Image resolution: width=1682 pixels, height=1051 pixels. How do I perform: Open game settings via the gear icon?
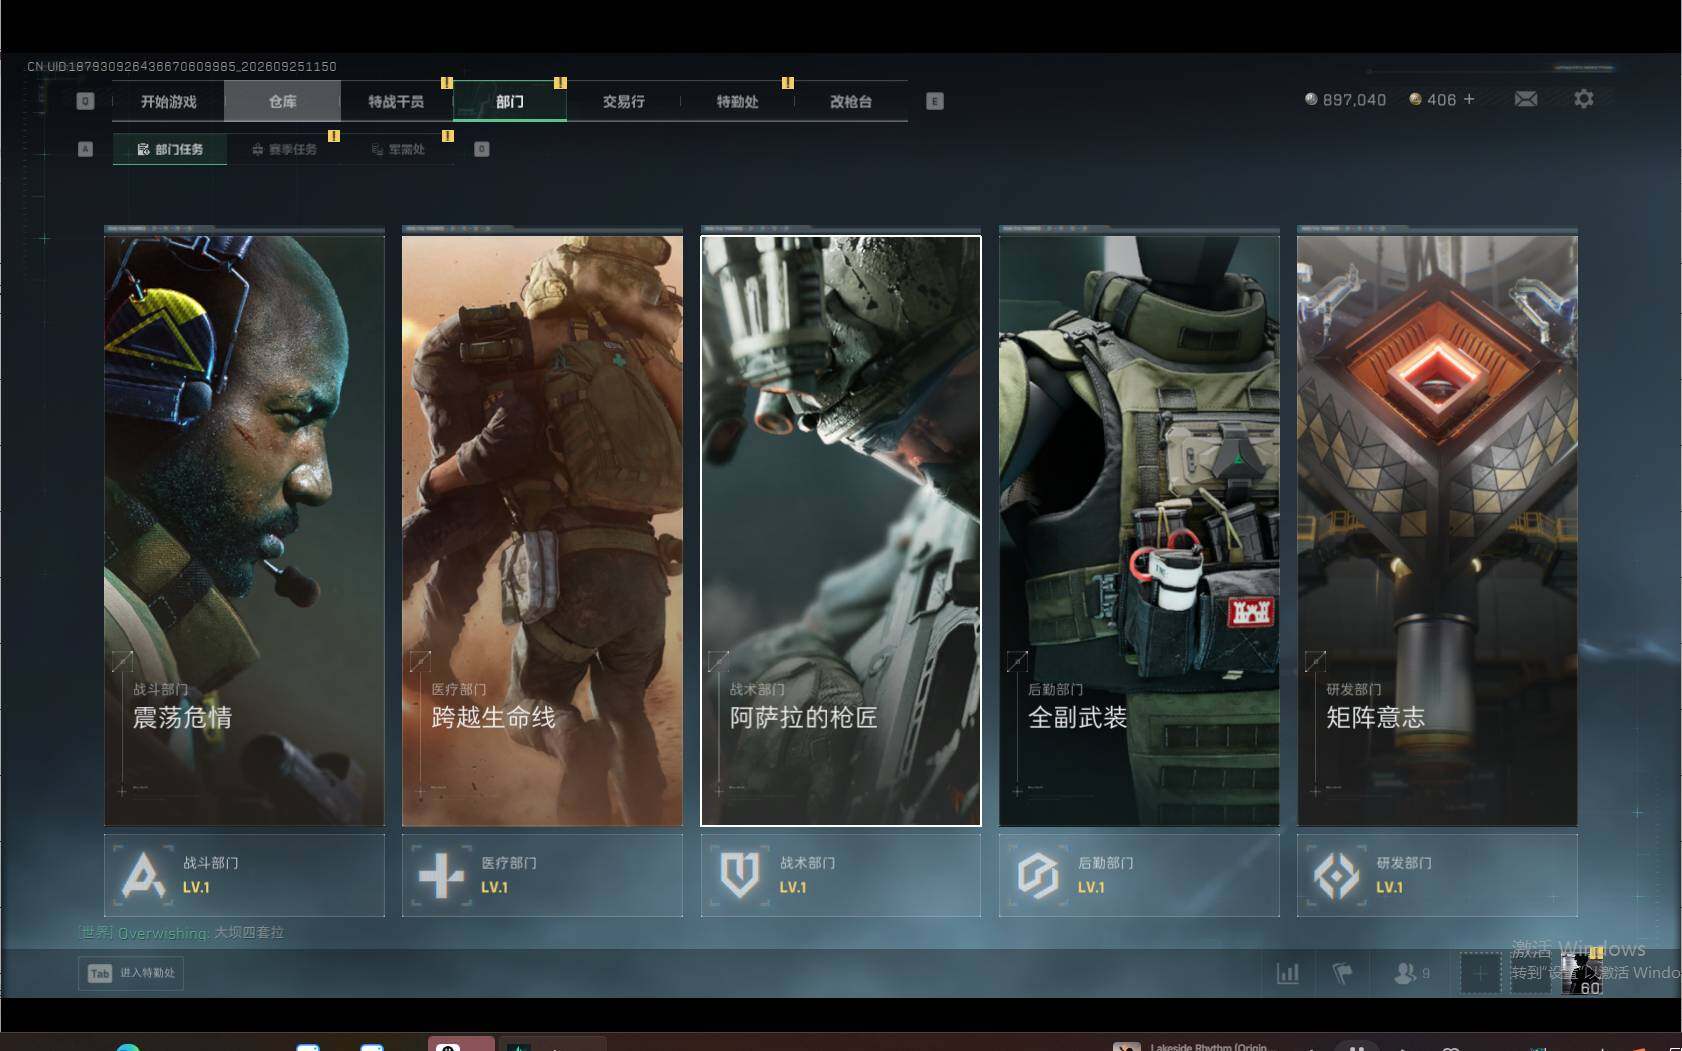[1583, 99]
